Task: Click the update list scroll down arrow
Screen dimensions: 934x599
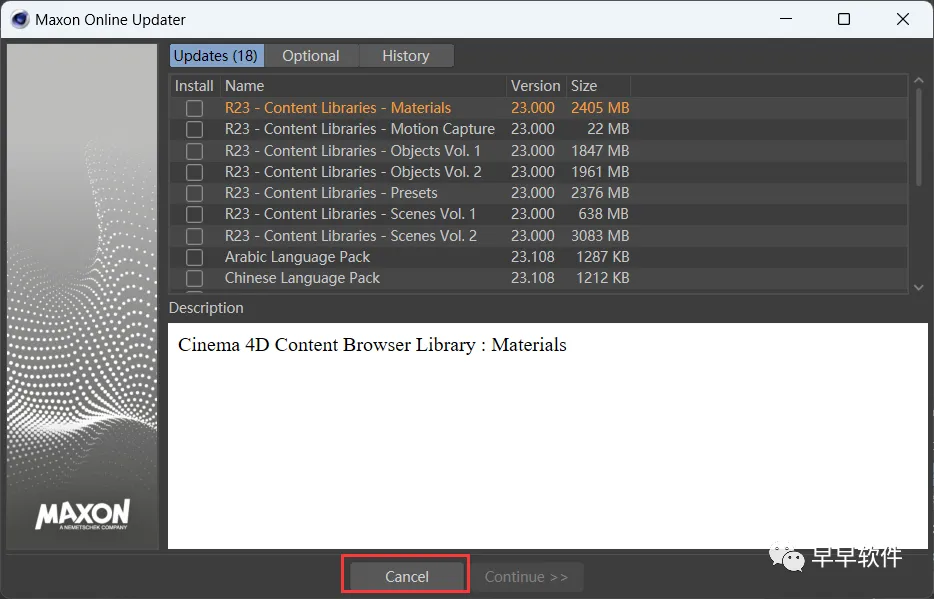Action: [x=919, y=288]
